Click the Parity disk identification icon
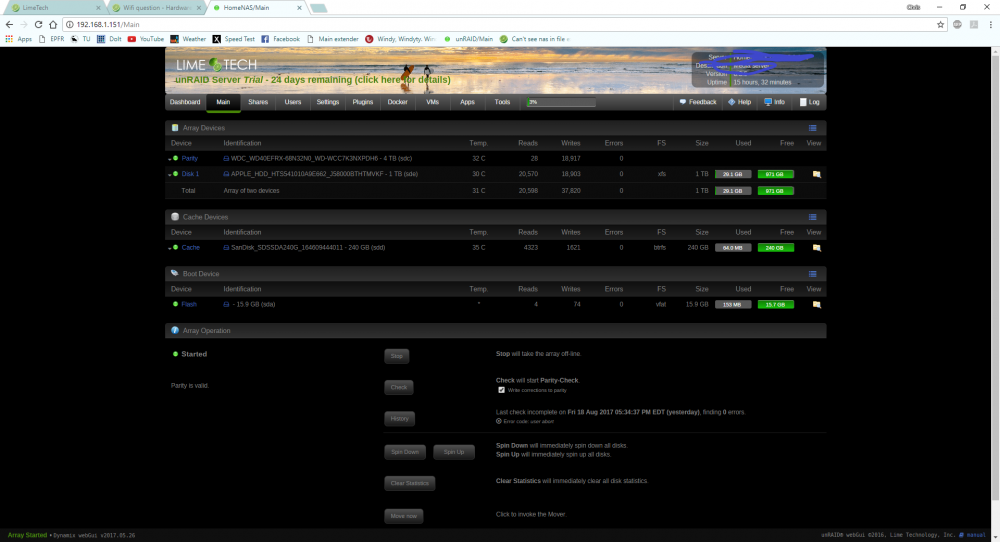The width and height of the screenshot is (1000, 542). coord(226,159)
